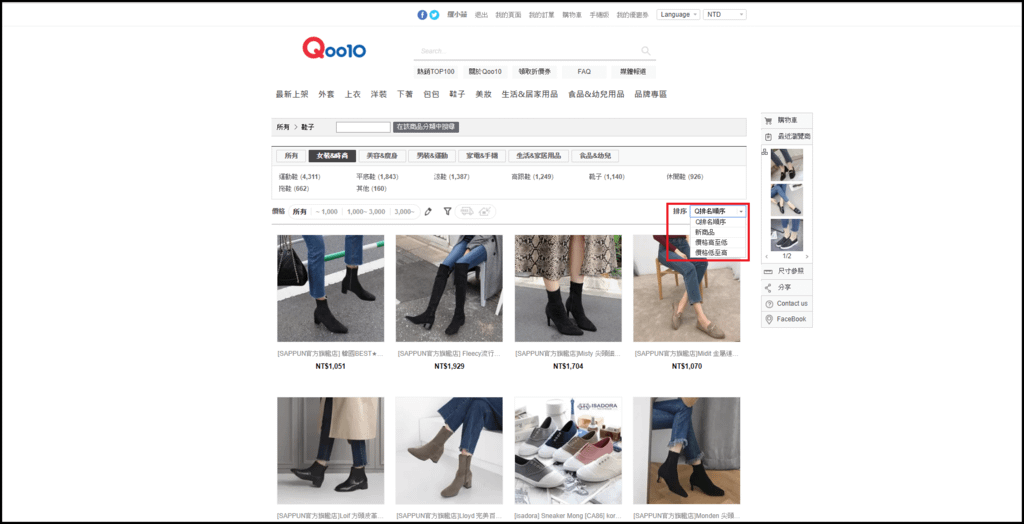
Task: Click 拖鞋 (662) subcategory
Action: coord(293,189)
